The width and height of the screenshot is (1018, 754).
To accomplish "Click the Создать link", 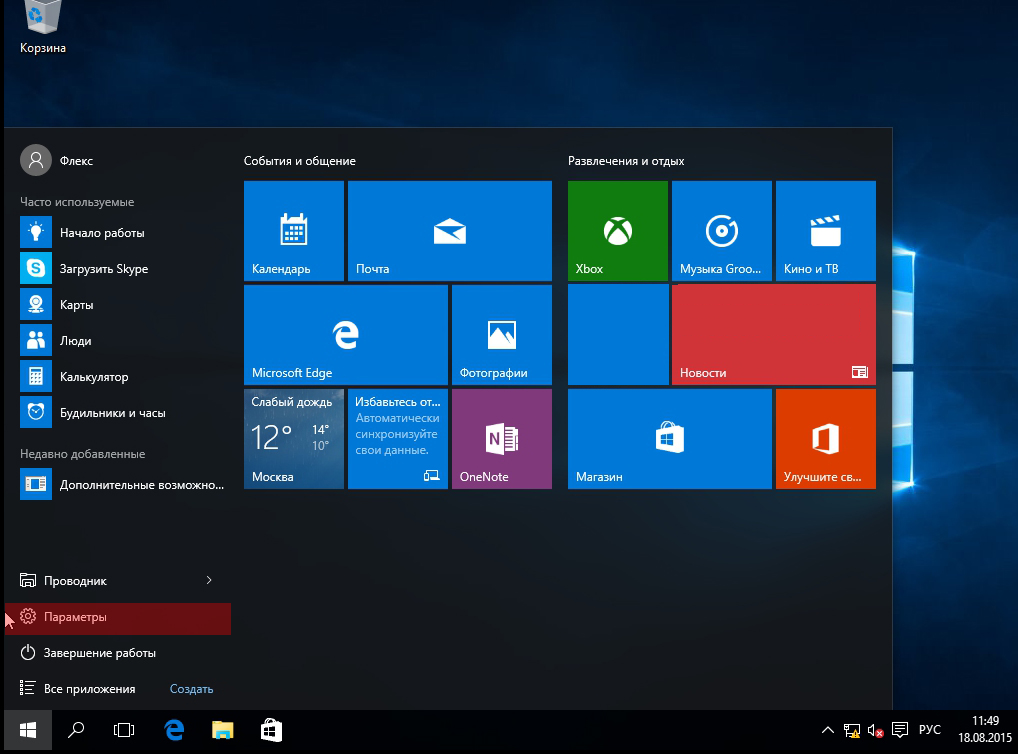I will coord(192,689).
